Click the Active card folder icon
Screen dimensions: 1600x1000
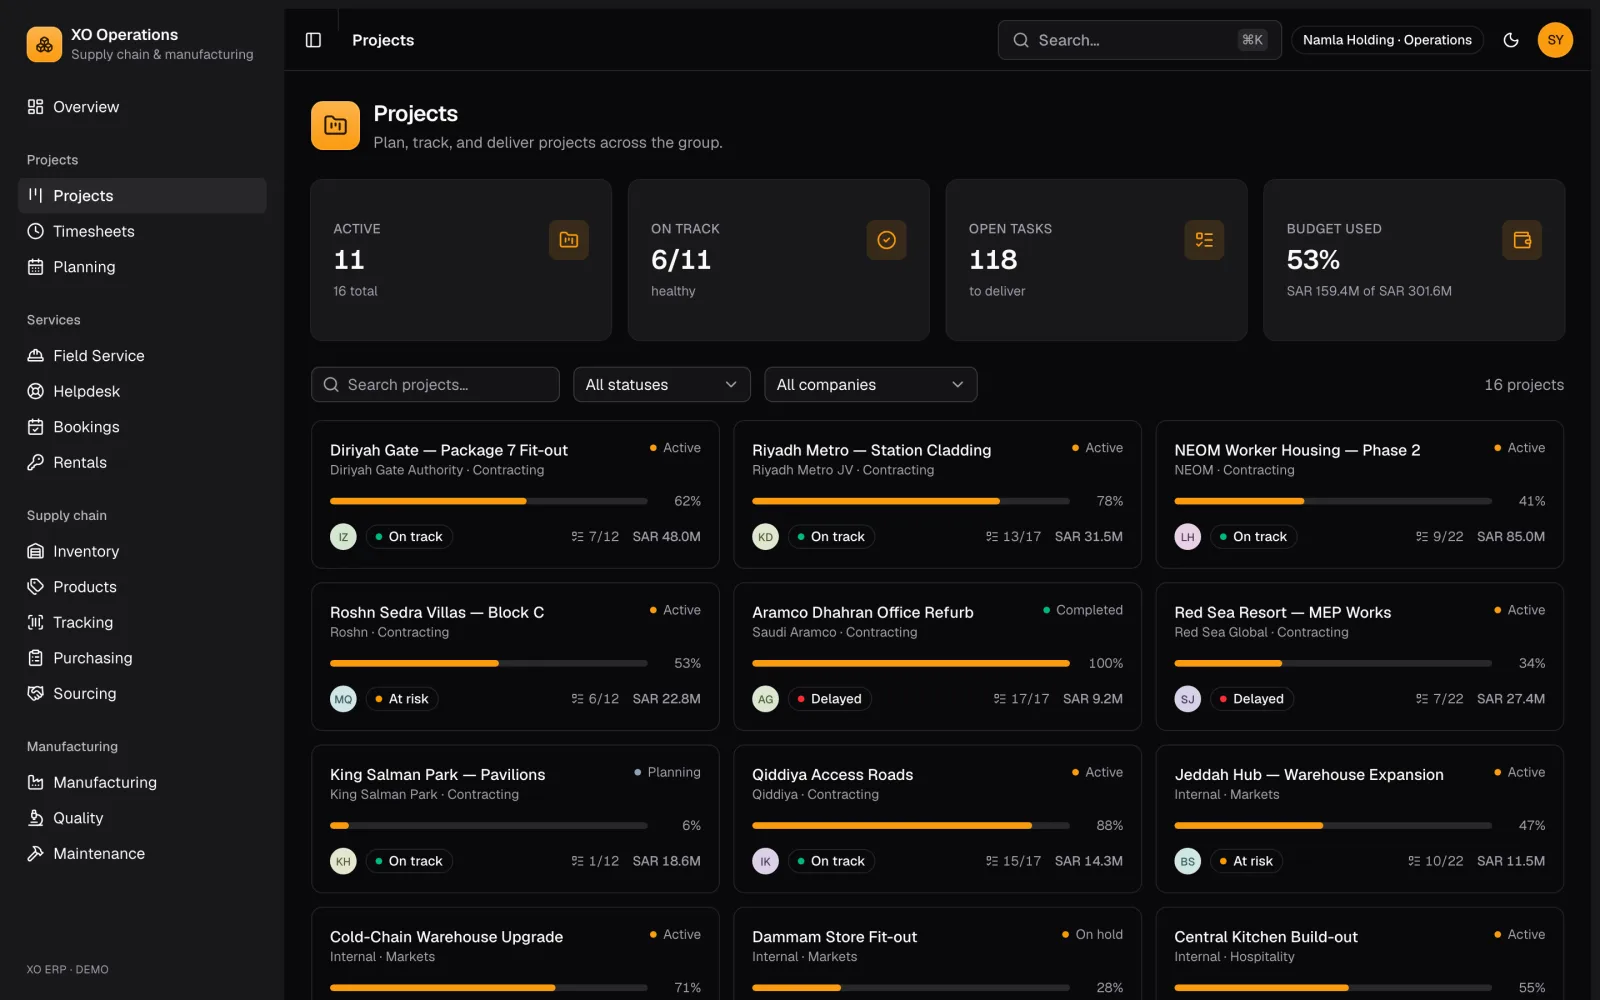[569, 240]
